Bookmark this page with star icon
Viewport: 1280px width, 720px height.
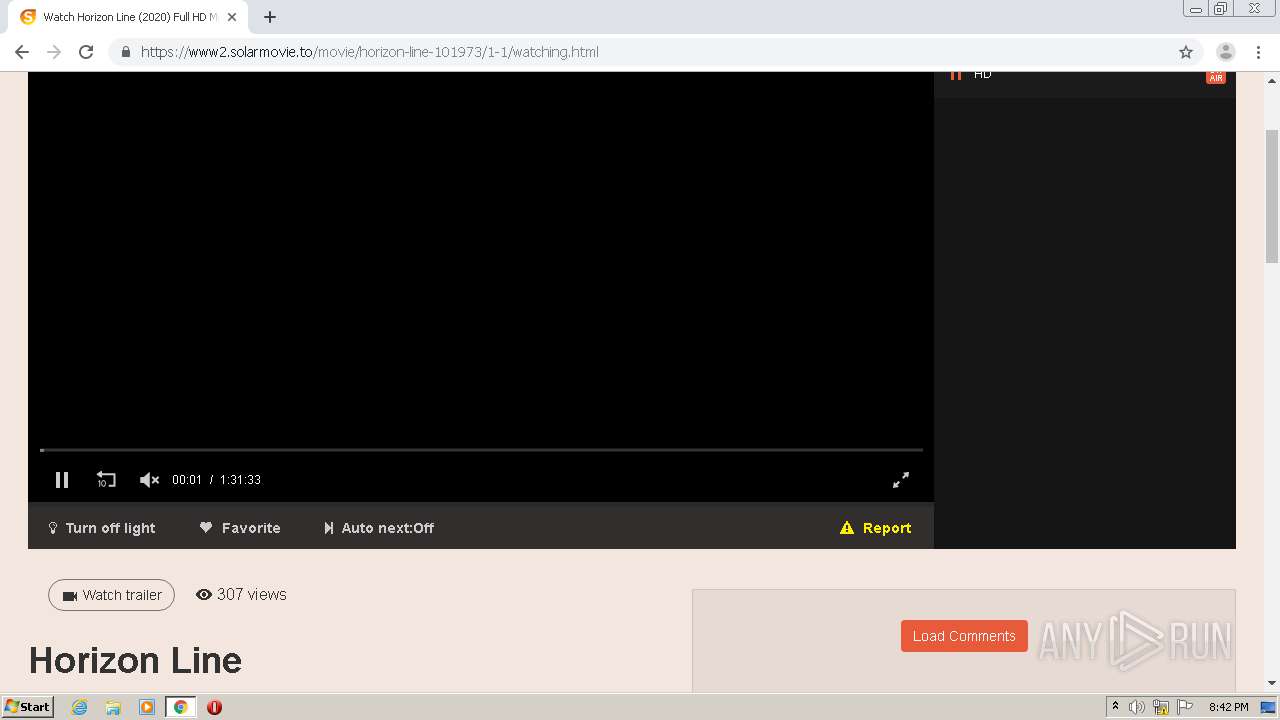[1186, 52]
